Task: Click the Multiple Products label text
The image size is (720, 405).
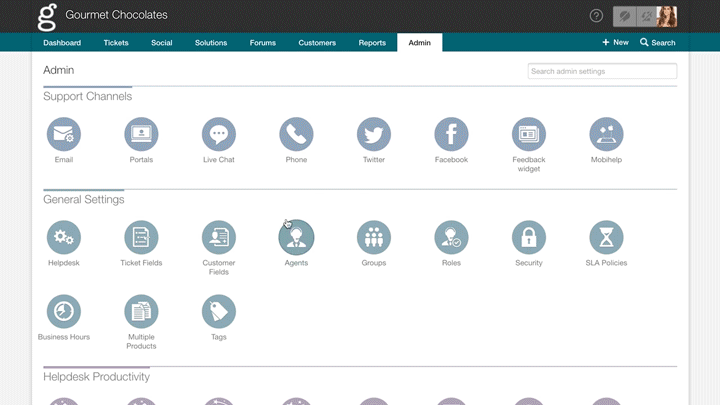Action: (141, 342)
